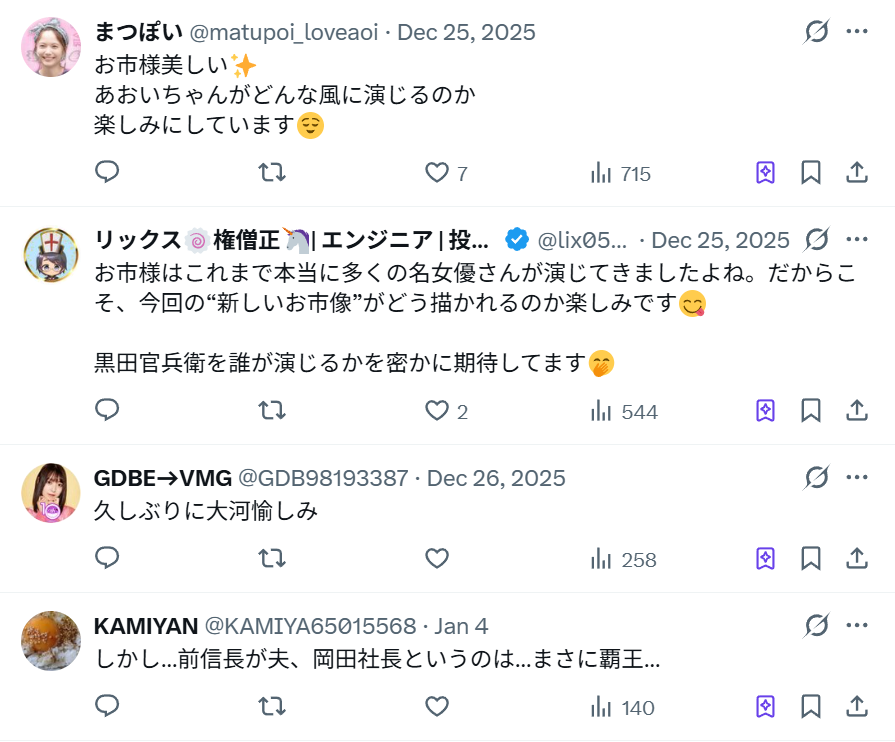Open @matupoi_loveaoi profile handle

point(284,32)
